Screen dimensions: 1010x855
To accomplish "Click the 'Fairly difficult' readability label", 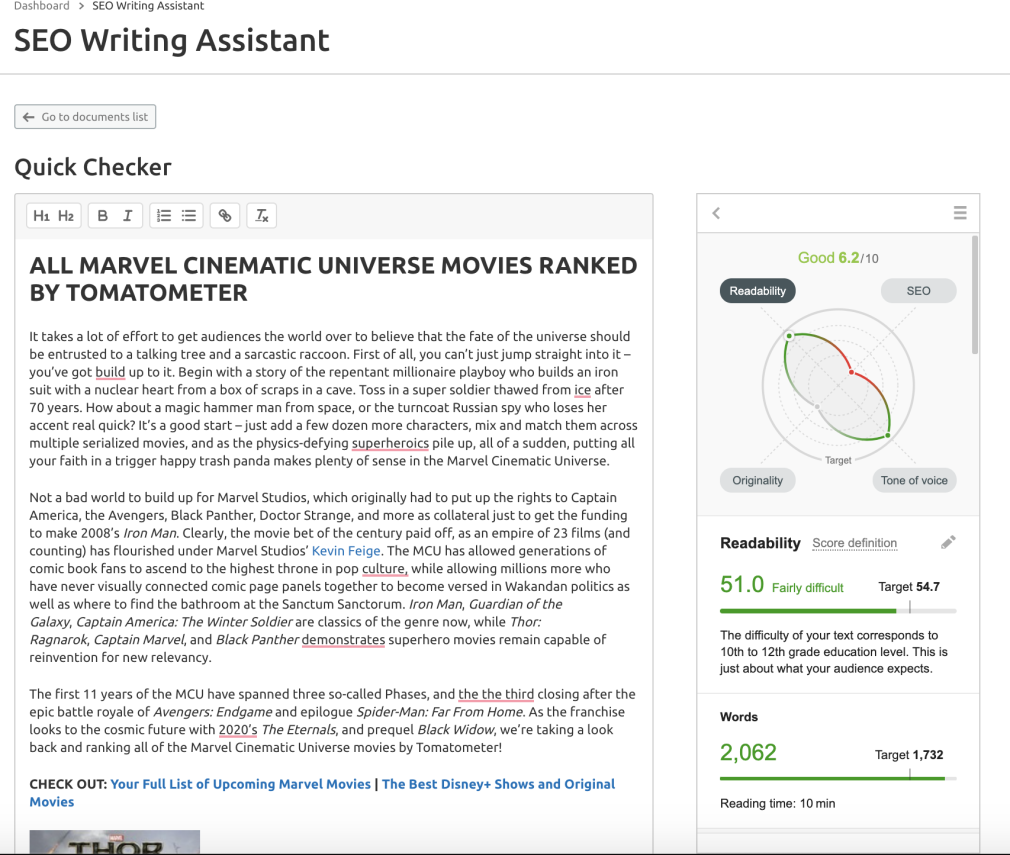I will [808, 588].
